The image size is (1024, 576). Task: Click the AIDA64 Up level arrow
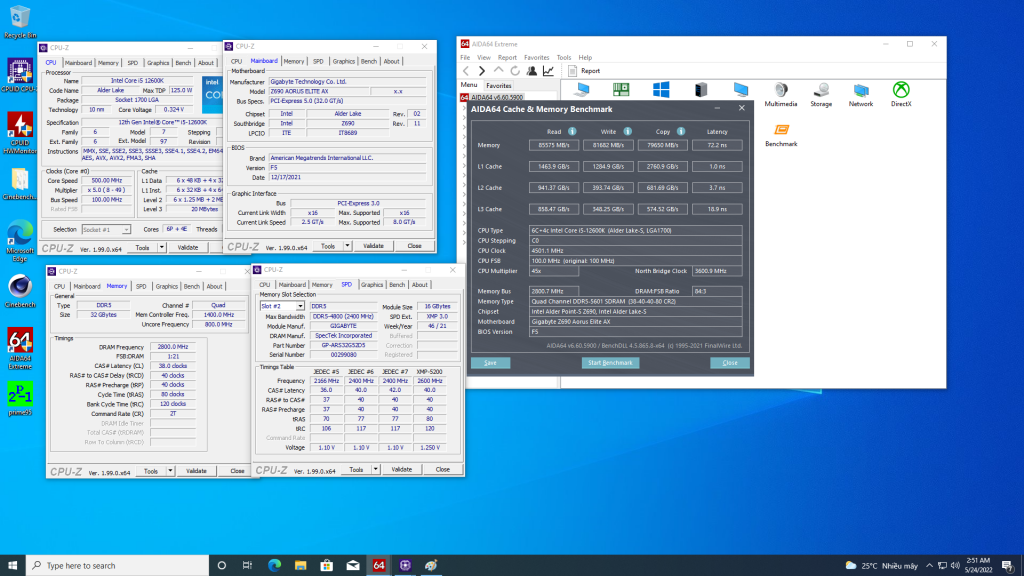(x=498, y=71)
